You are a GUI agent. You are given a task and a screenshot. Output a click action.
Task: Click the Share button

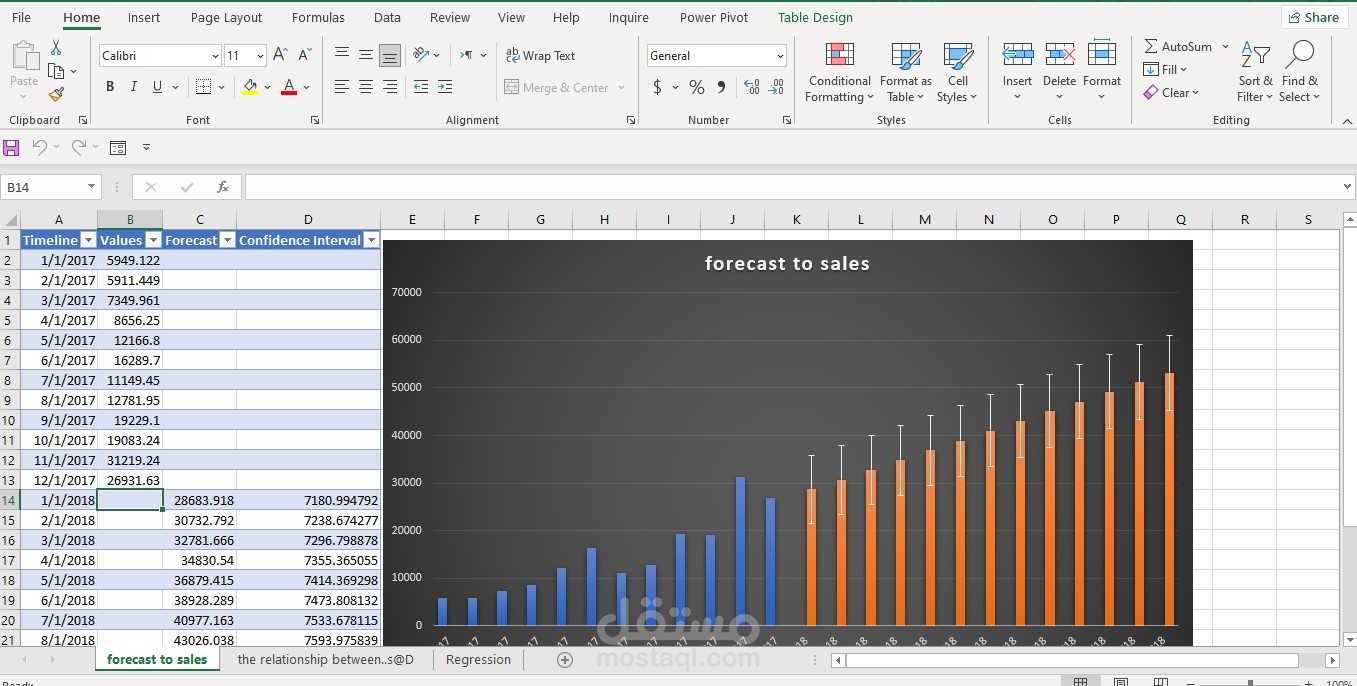coord(1314,17)
